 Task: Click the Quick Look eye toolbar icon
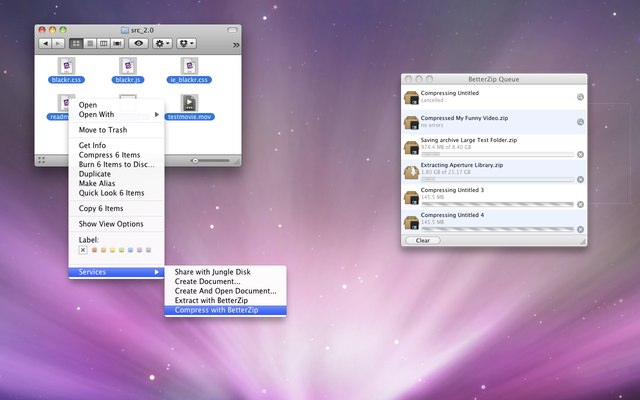coord(140,44)
